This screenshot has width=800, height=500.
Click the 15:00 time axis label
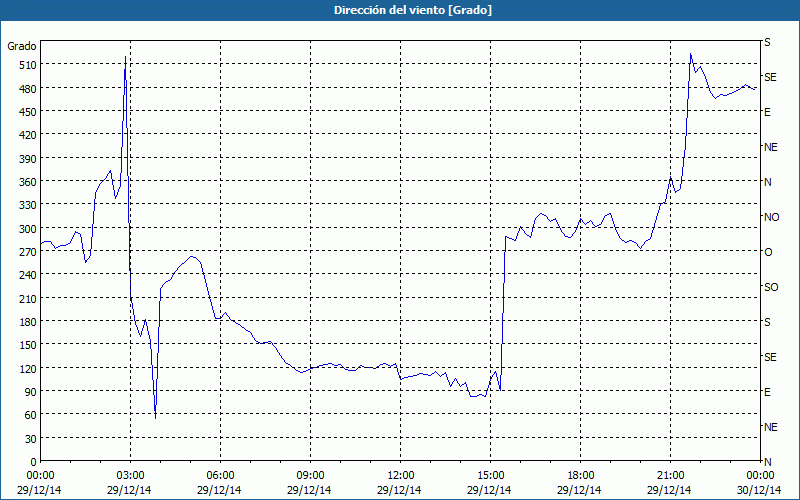(x=490, y=476)
